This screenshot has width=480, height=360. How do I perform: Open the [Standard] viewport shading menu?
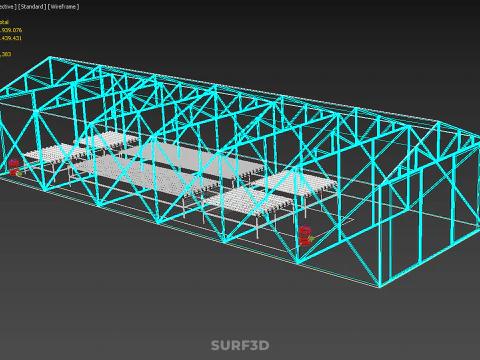32,7
